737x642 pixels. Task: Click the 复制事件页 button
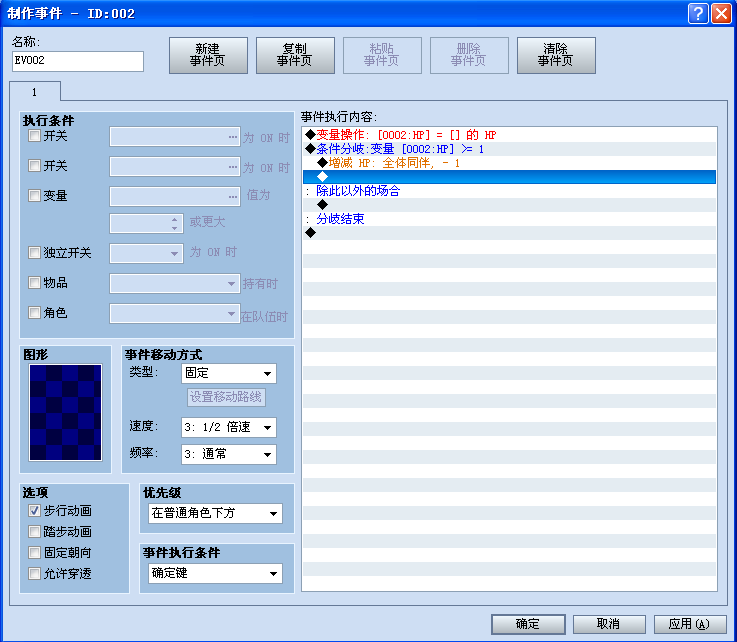pos(295,55)
